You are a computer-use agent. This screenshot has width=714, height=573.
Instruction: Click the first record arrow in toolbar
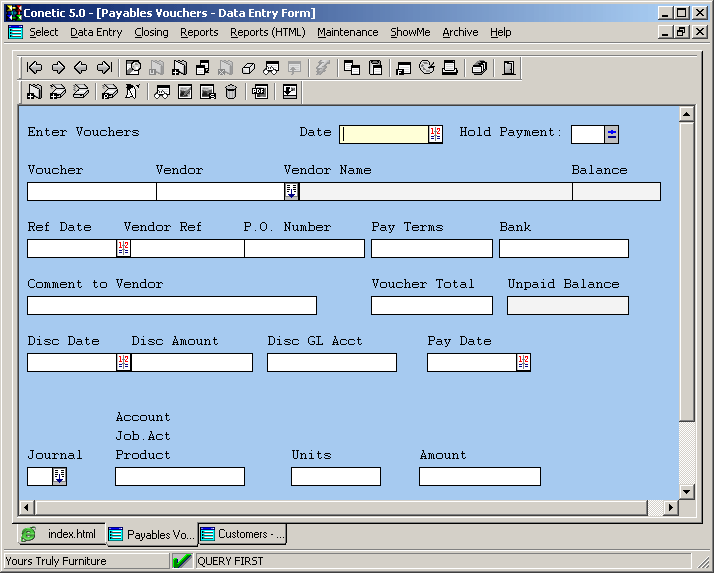coord(35,68)
